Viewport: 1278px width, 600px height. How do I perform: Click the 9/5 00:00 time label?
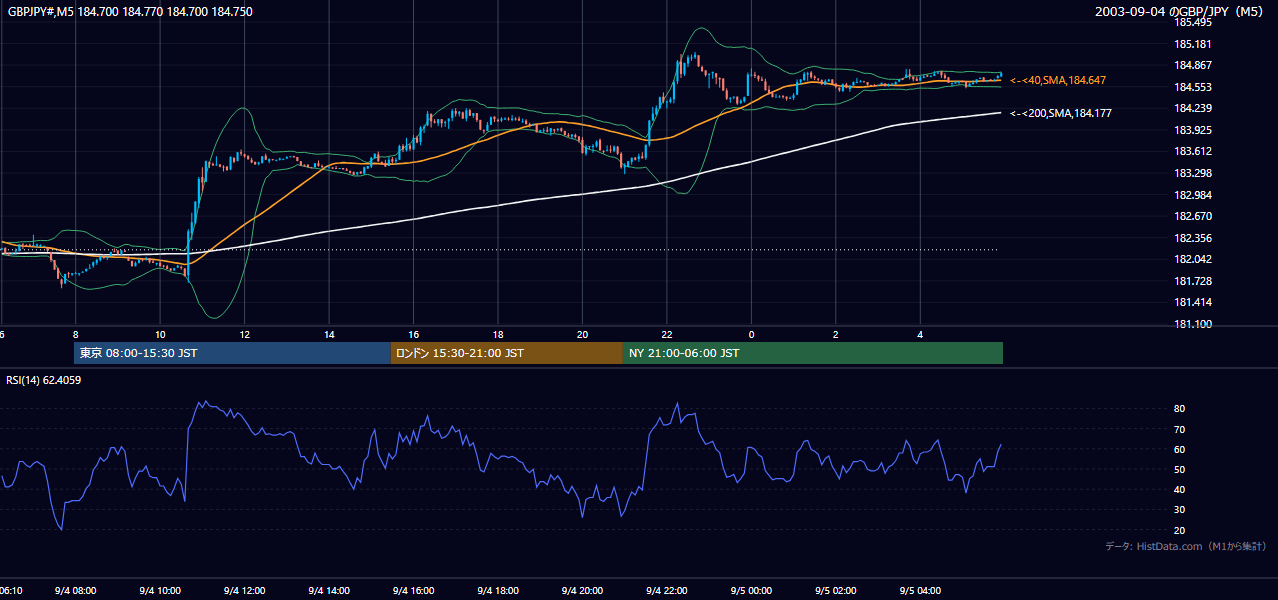752,591
